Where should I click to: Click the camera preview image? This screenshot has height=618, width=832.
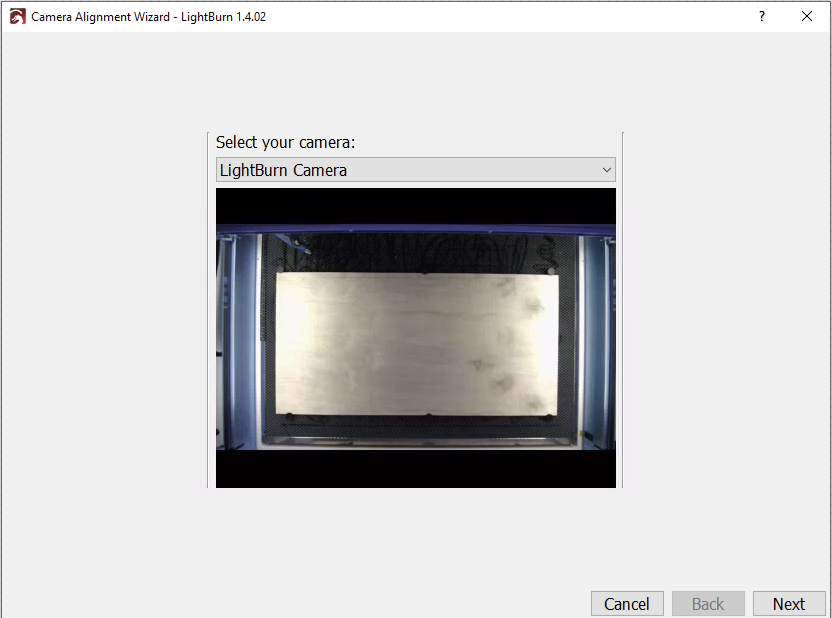click(x=415, y=338)
